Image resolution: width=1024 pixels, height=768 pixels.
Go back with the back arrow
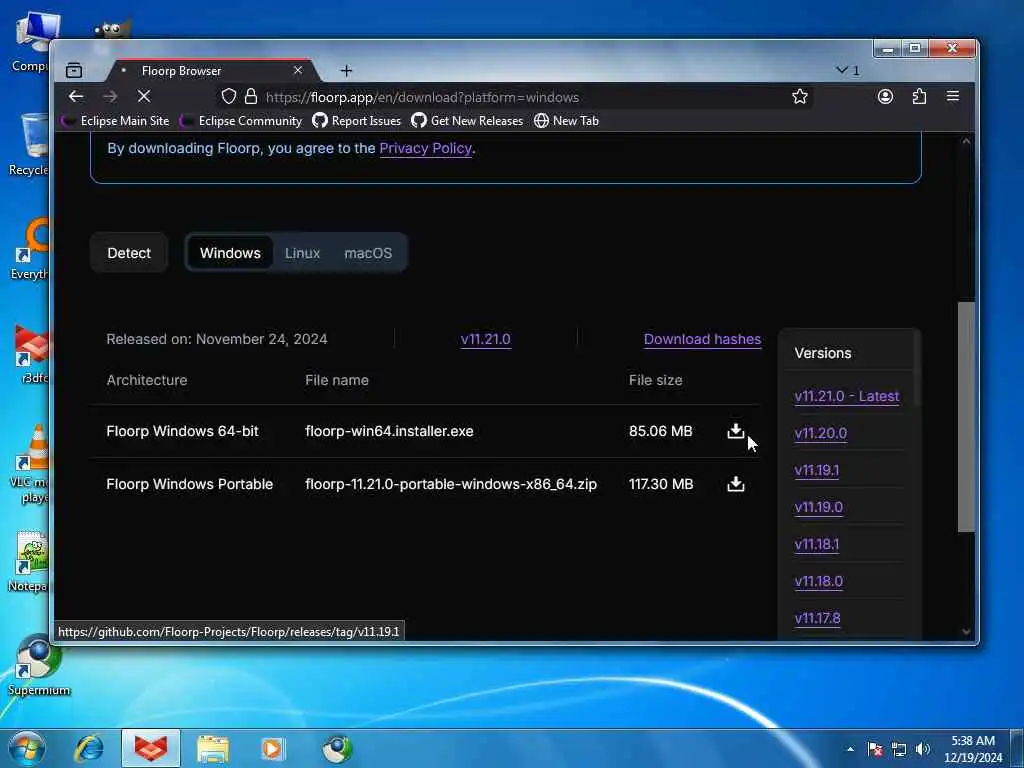click(x=76, y=97)
